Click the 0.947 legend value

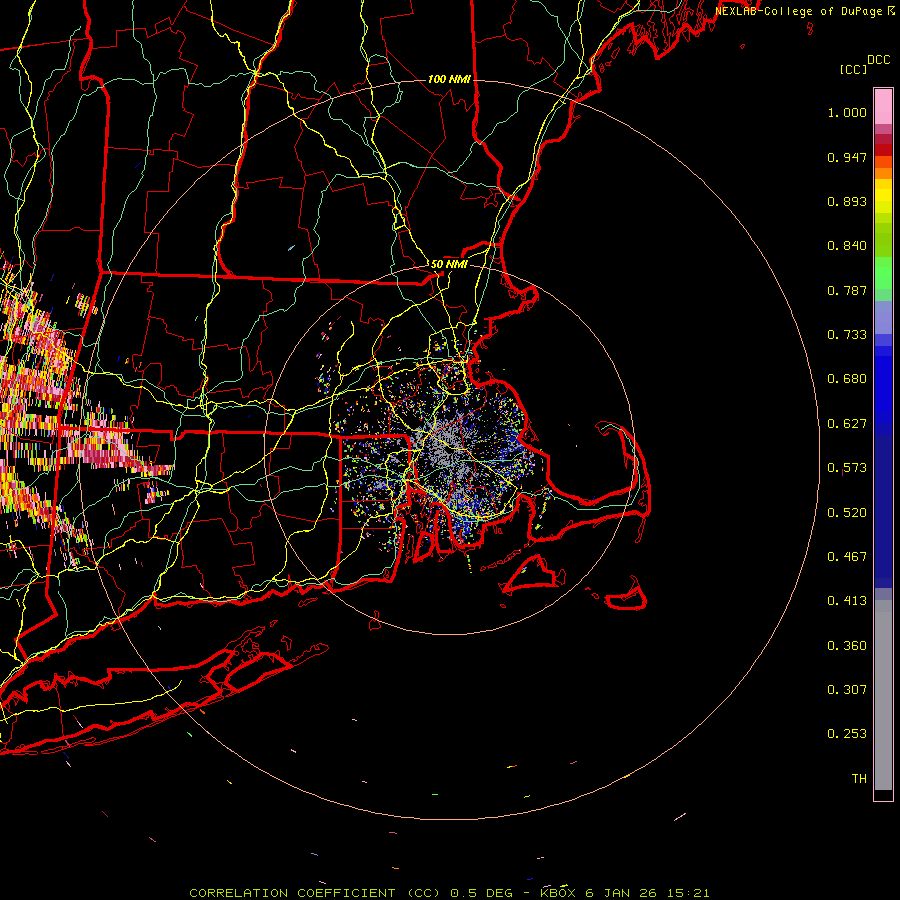pyautogui.click(x=847, y=157)
